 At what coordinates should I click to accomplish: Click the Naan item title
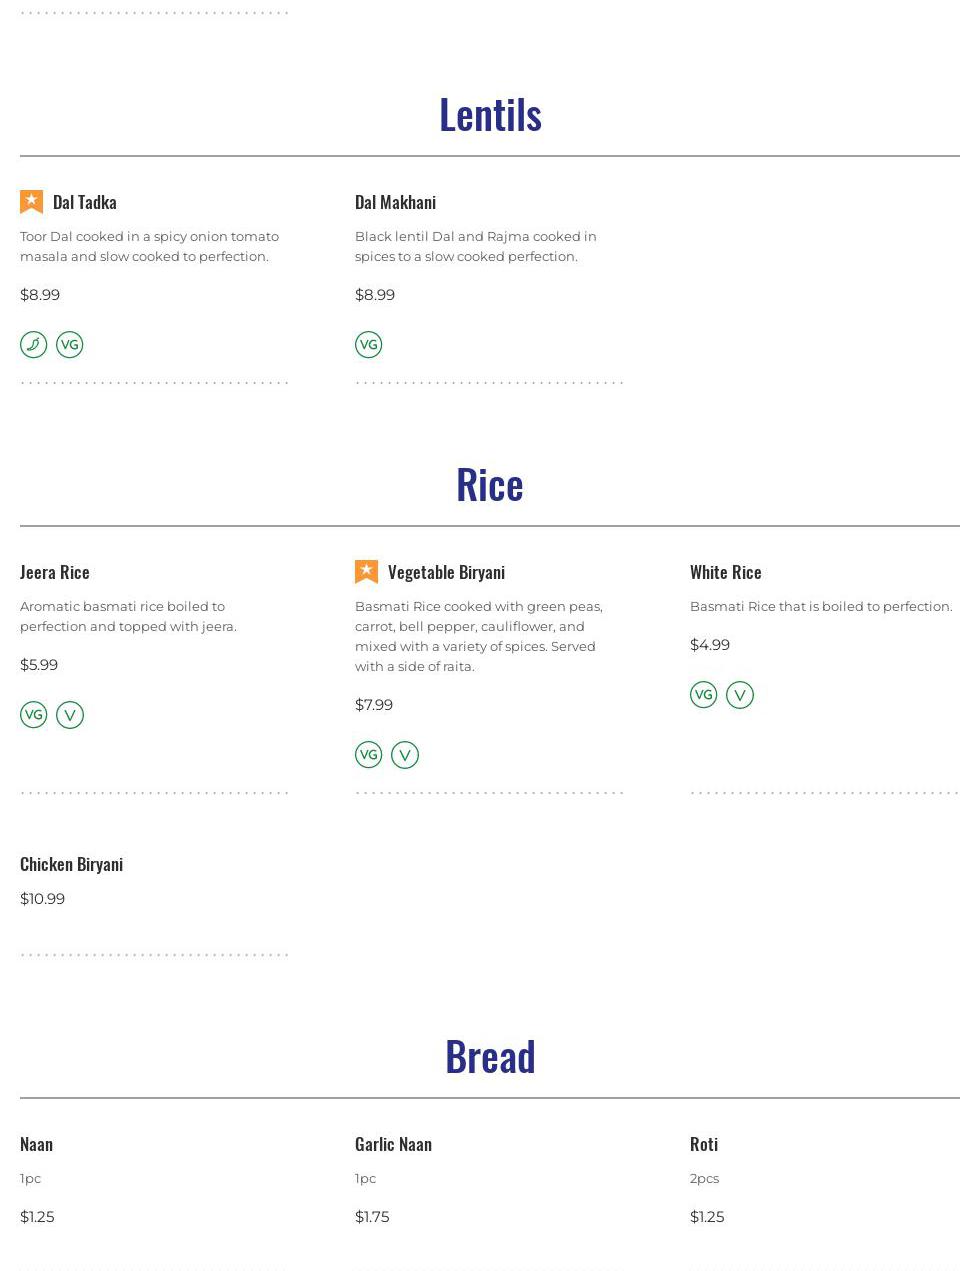click(x=36, y=1144)
